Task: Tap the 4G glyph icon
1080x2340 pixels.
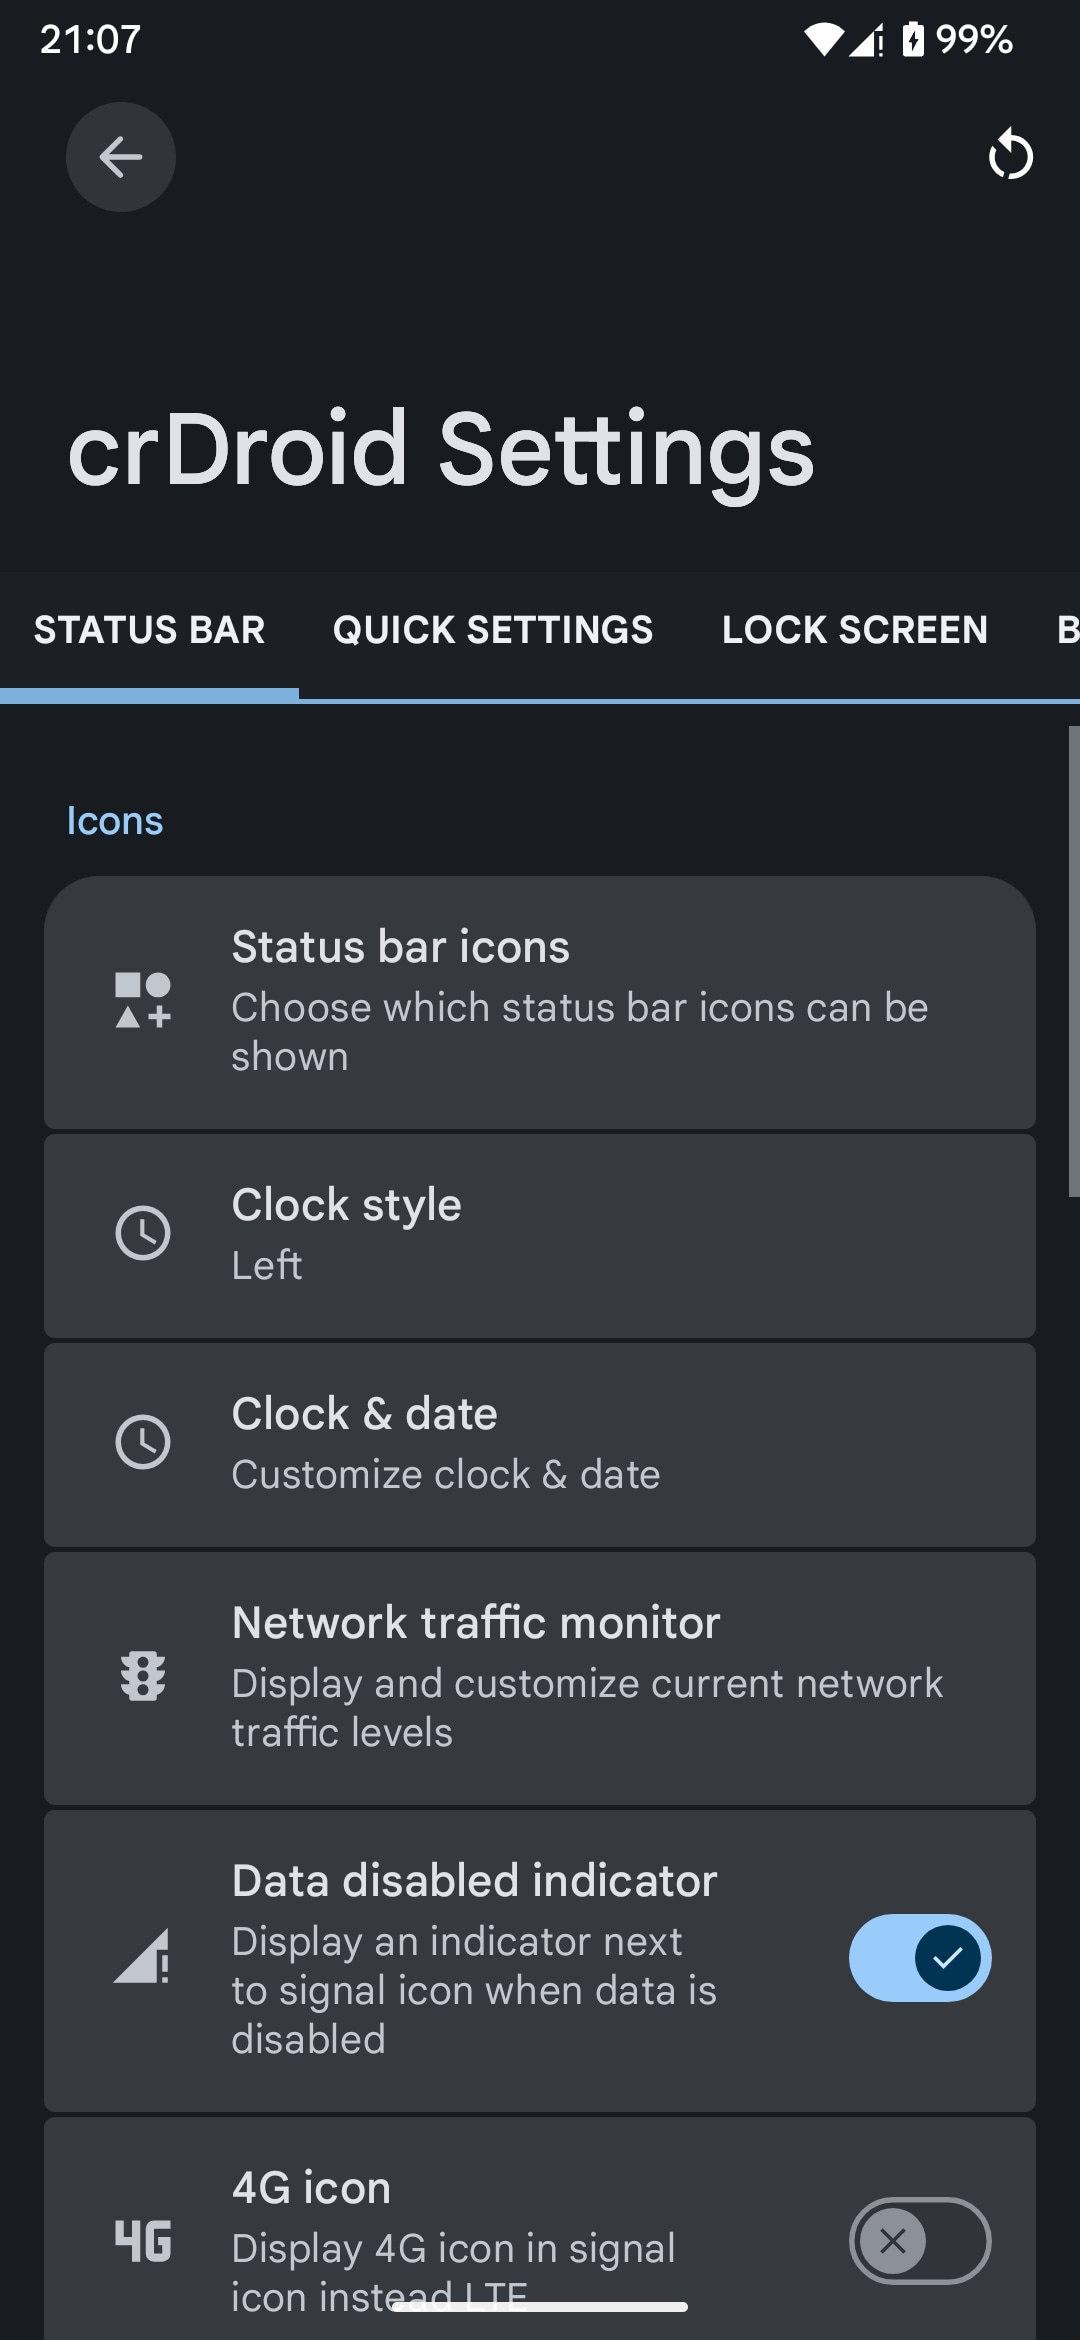Action: click(143, 2241)
